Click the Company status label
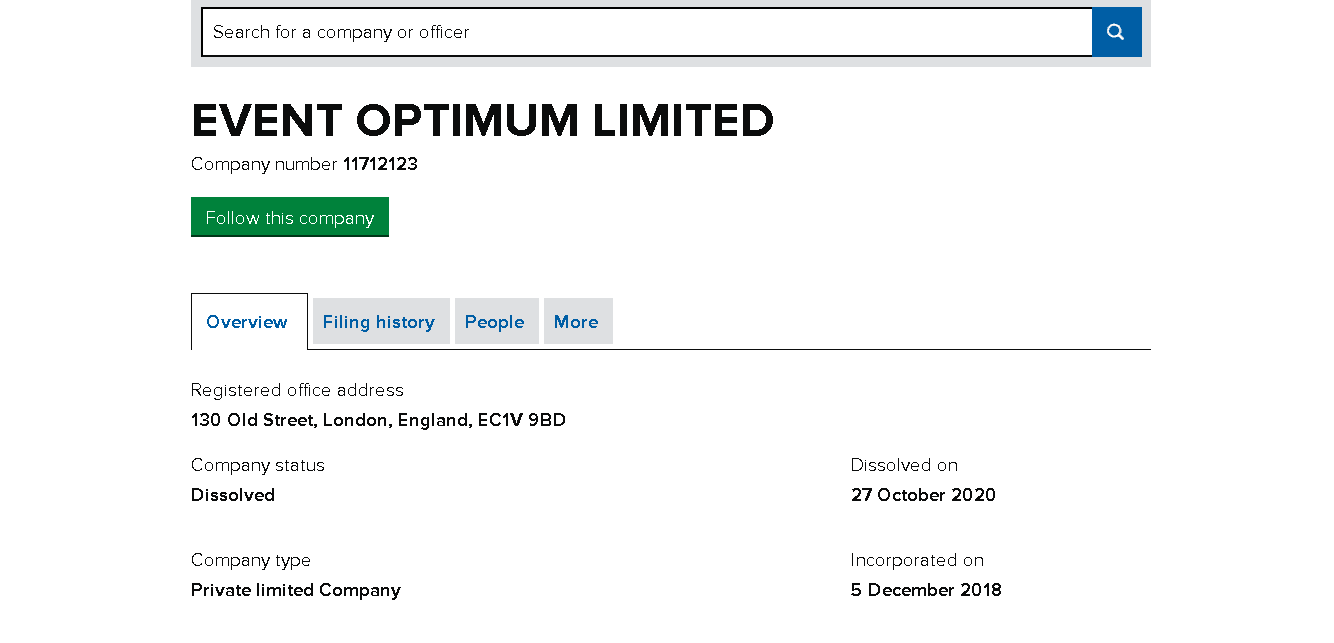Viewport: 1334px width, 643px height. 258,465
